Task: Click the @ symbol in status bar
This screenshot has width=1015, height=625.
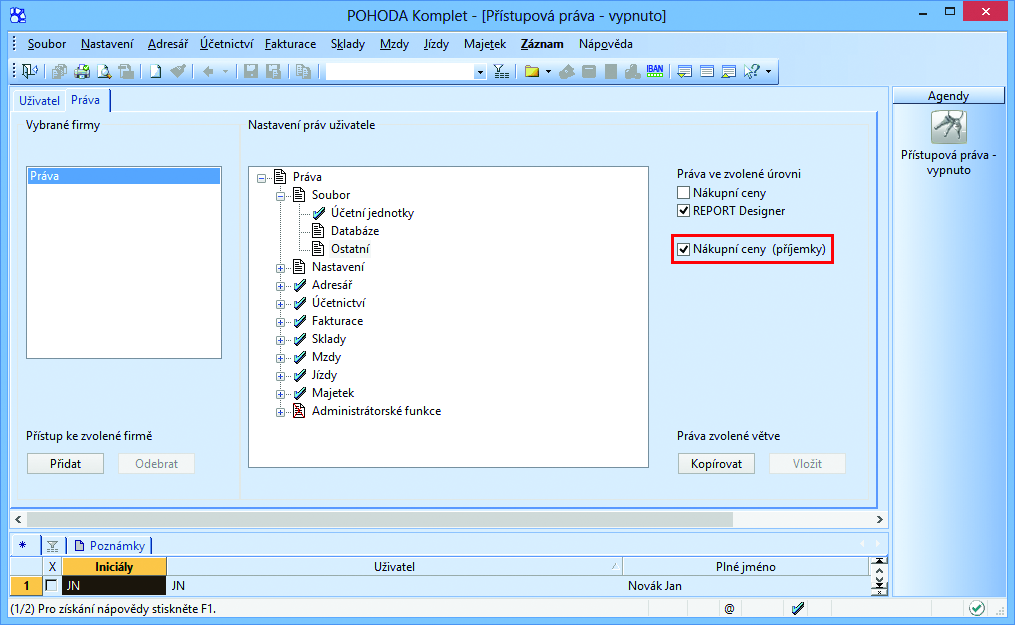Action: click(730, 609)
